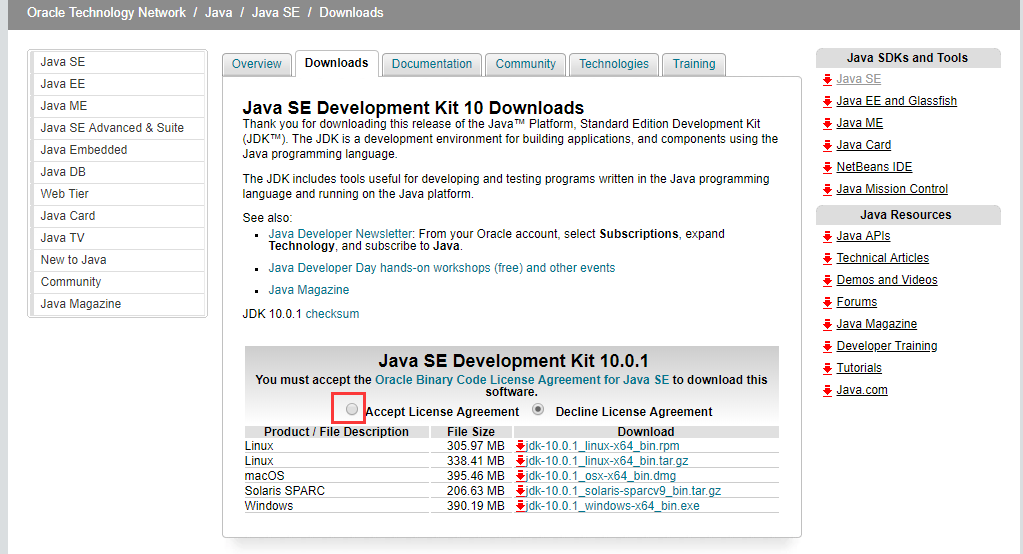Download jdk-10.0.1_linux-x64_bin.tar.gz file link
This screenshot has width=1023, height=554.
point(607,461)
